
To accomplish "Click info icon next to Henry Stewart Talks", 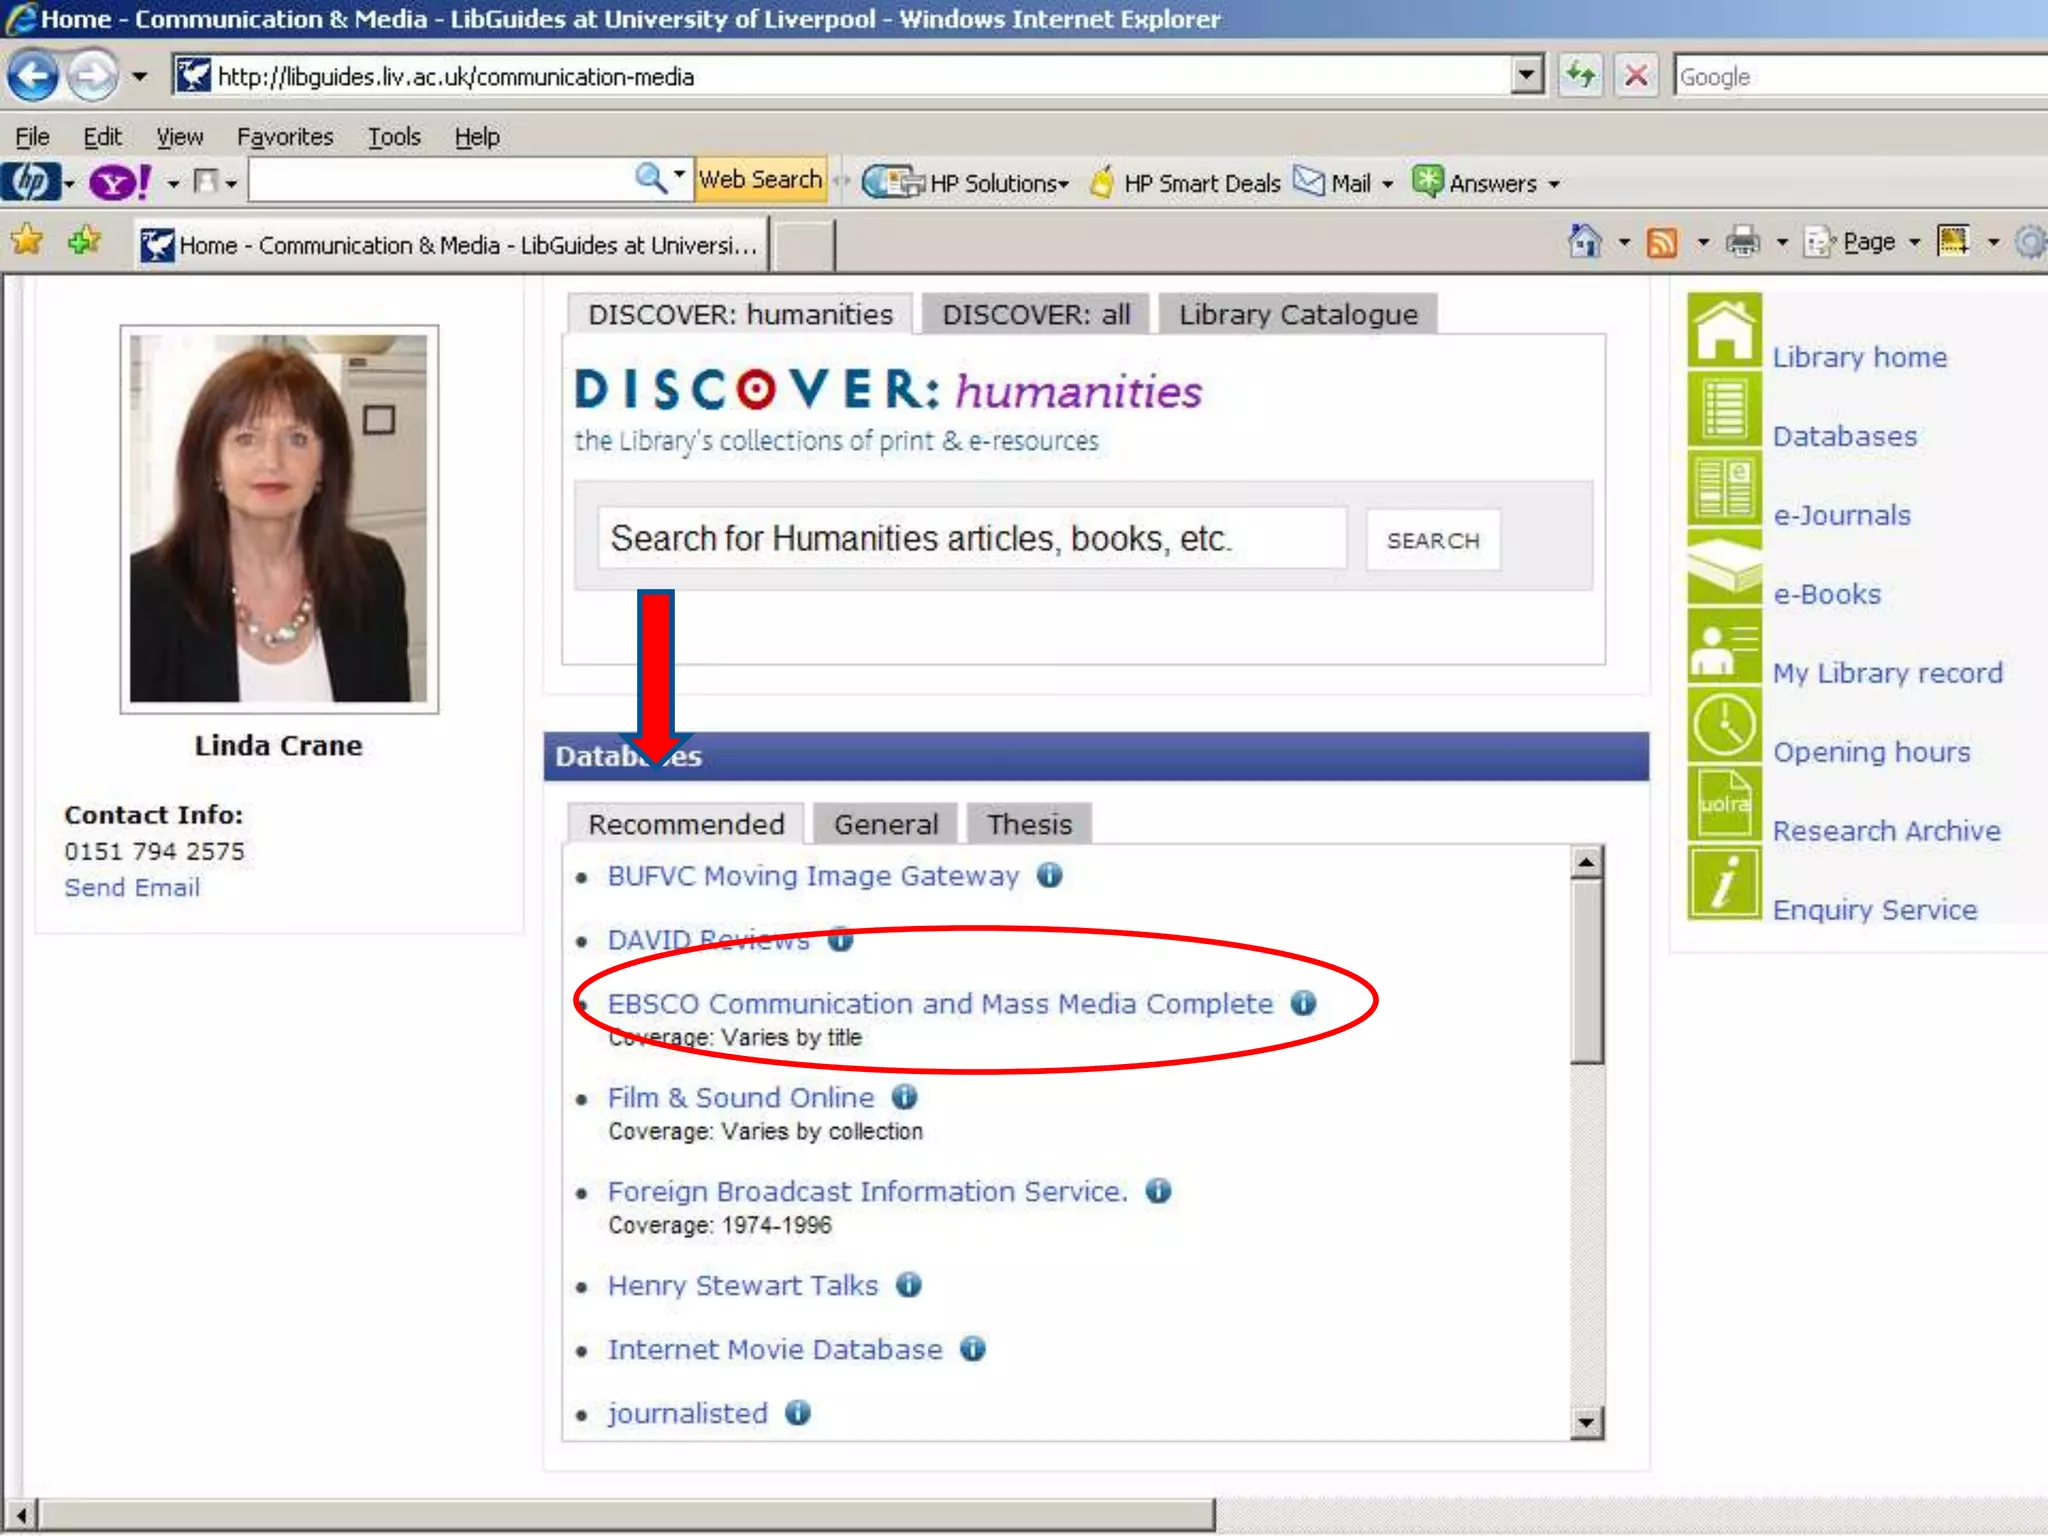I will pos(908,1285).
